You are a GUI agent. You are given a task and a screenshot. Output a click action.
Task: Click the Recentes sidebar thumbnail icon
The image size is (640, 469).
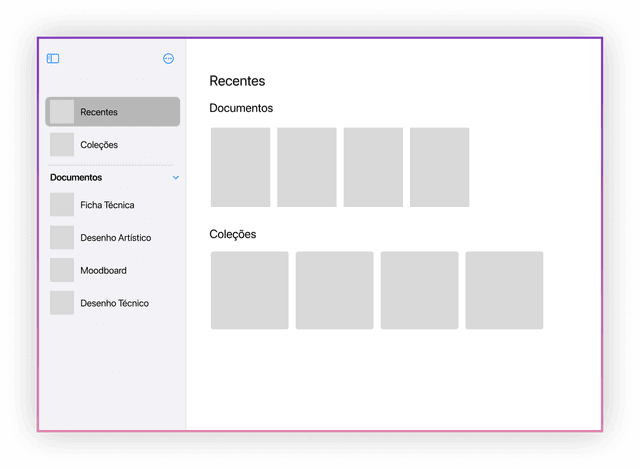click(x=62, y=112)
